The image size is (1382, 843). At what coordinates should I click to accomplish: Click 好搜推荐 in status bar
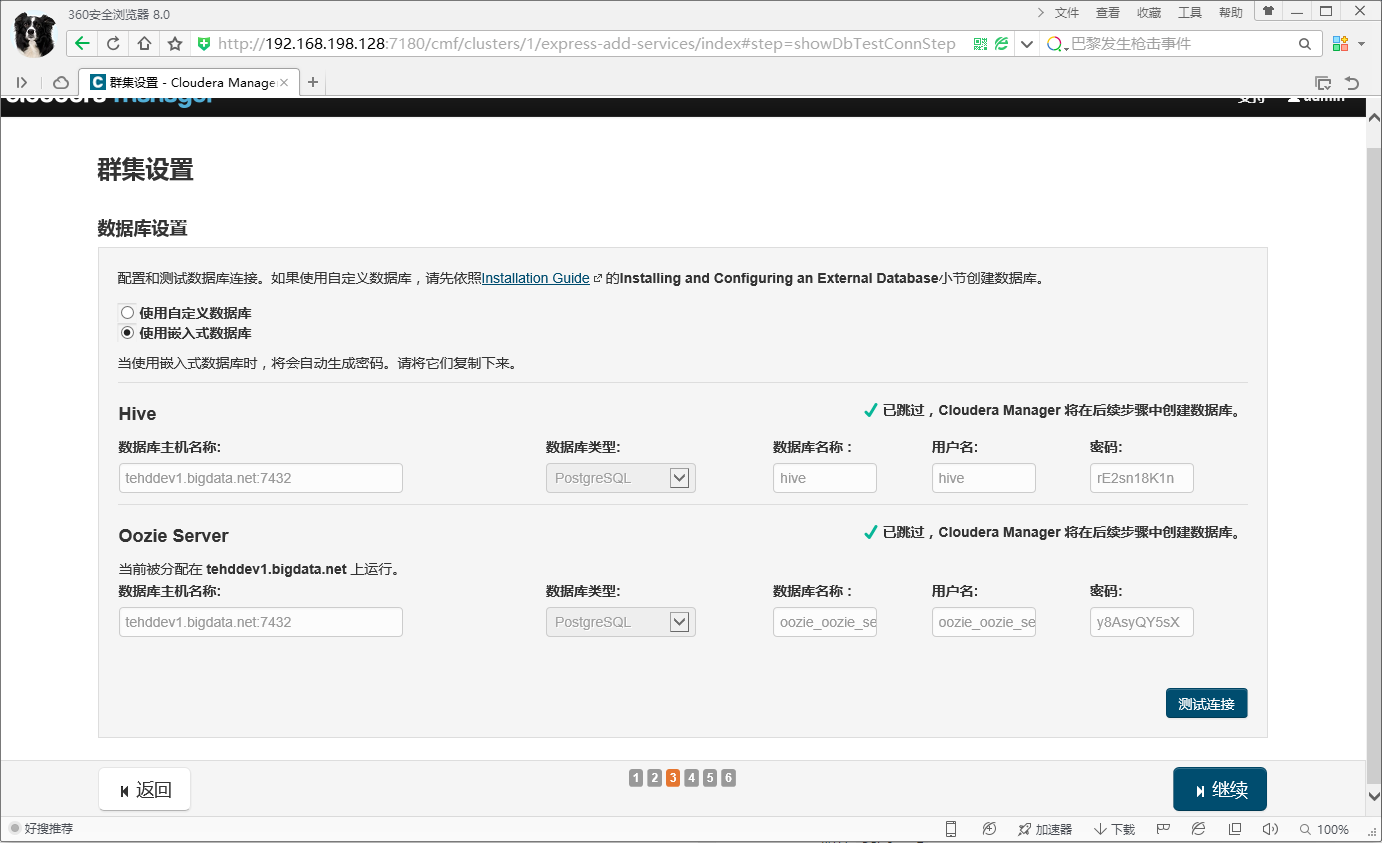click(41, 829)
